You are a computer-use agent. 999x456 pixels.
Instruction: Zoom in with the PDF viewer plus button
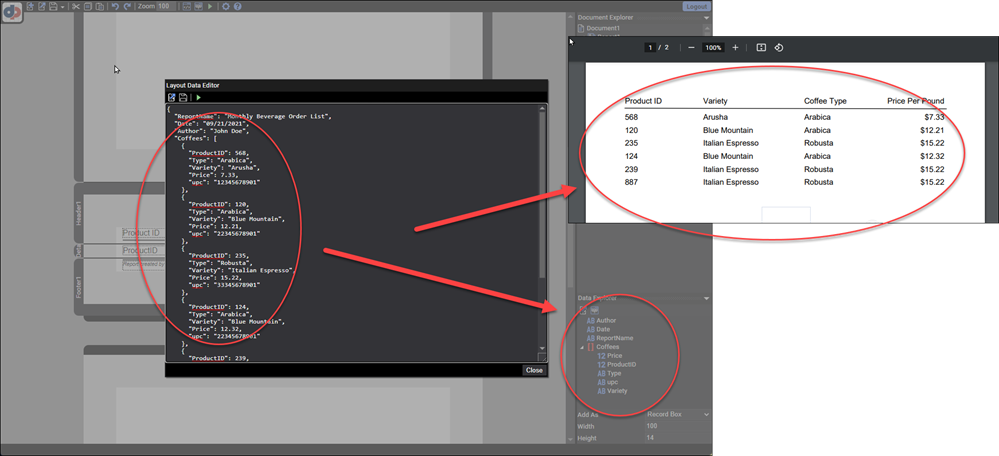click(x=735, y=48)
